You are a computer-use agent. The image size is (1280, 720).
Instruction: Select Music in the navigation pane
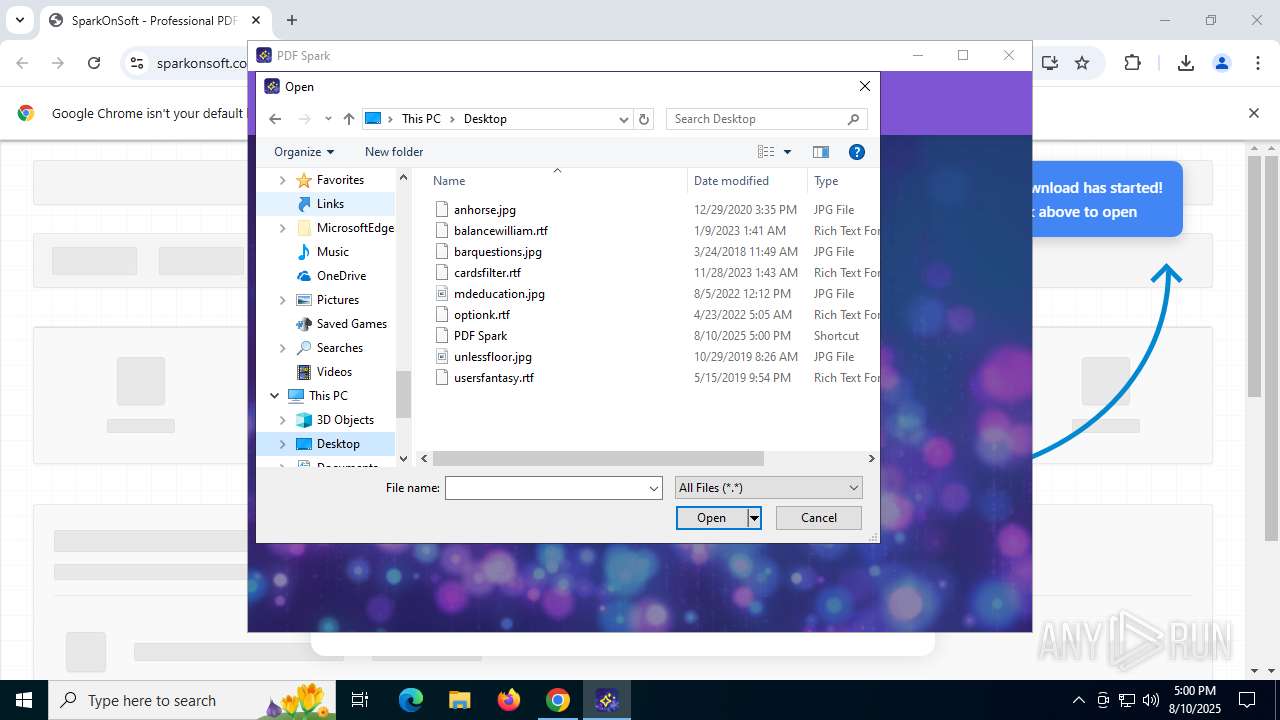332,252
